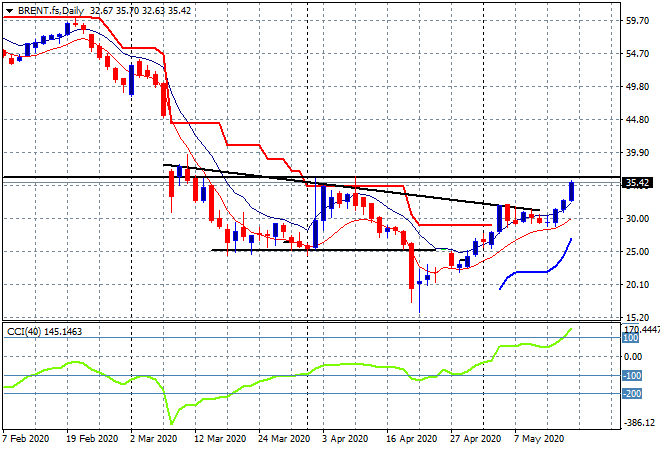This screenshot has height=450, width=660.
Task: Select the green CCI indicator line
Action: 300,373
